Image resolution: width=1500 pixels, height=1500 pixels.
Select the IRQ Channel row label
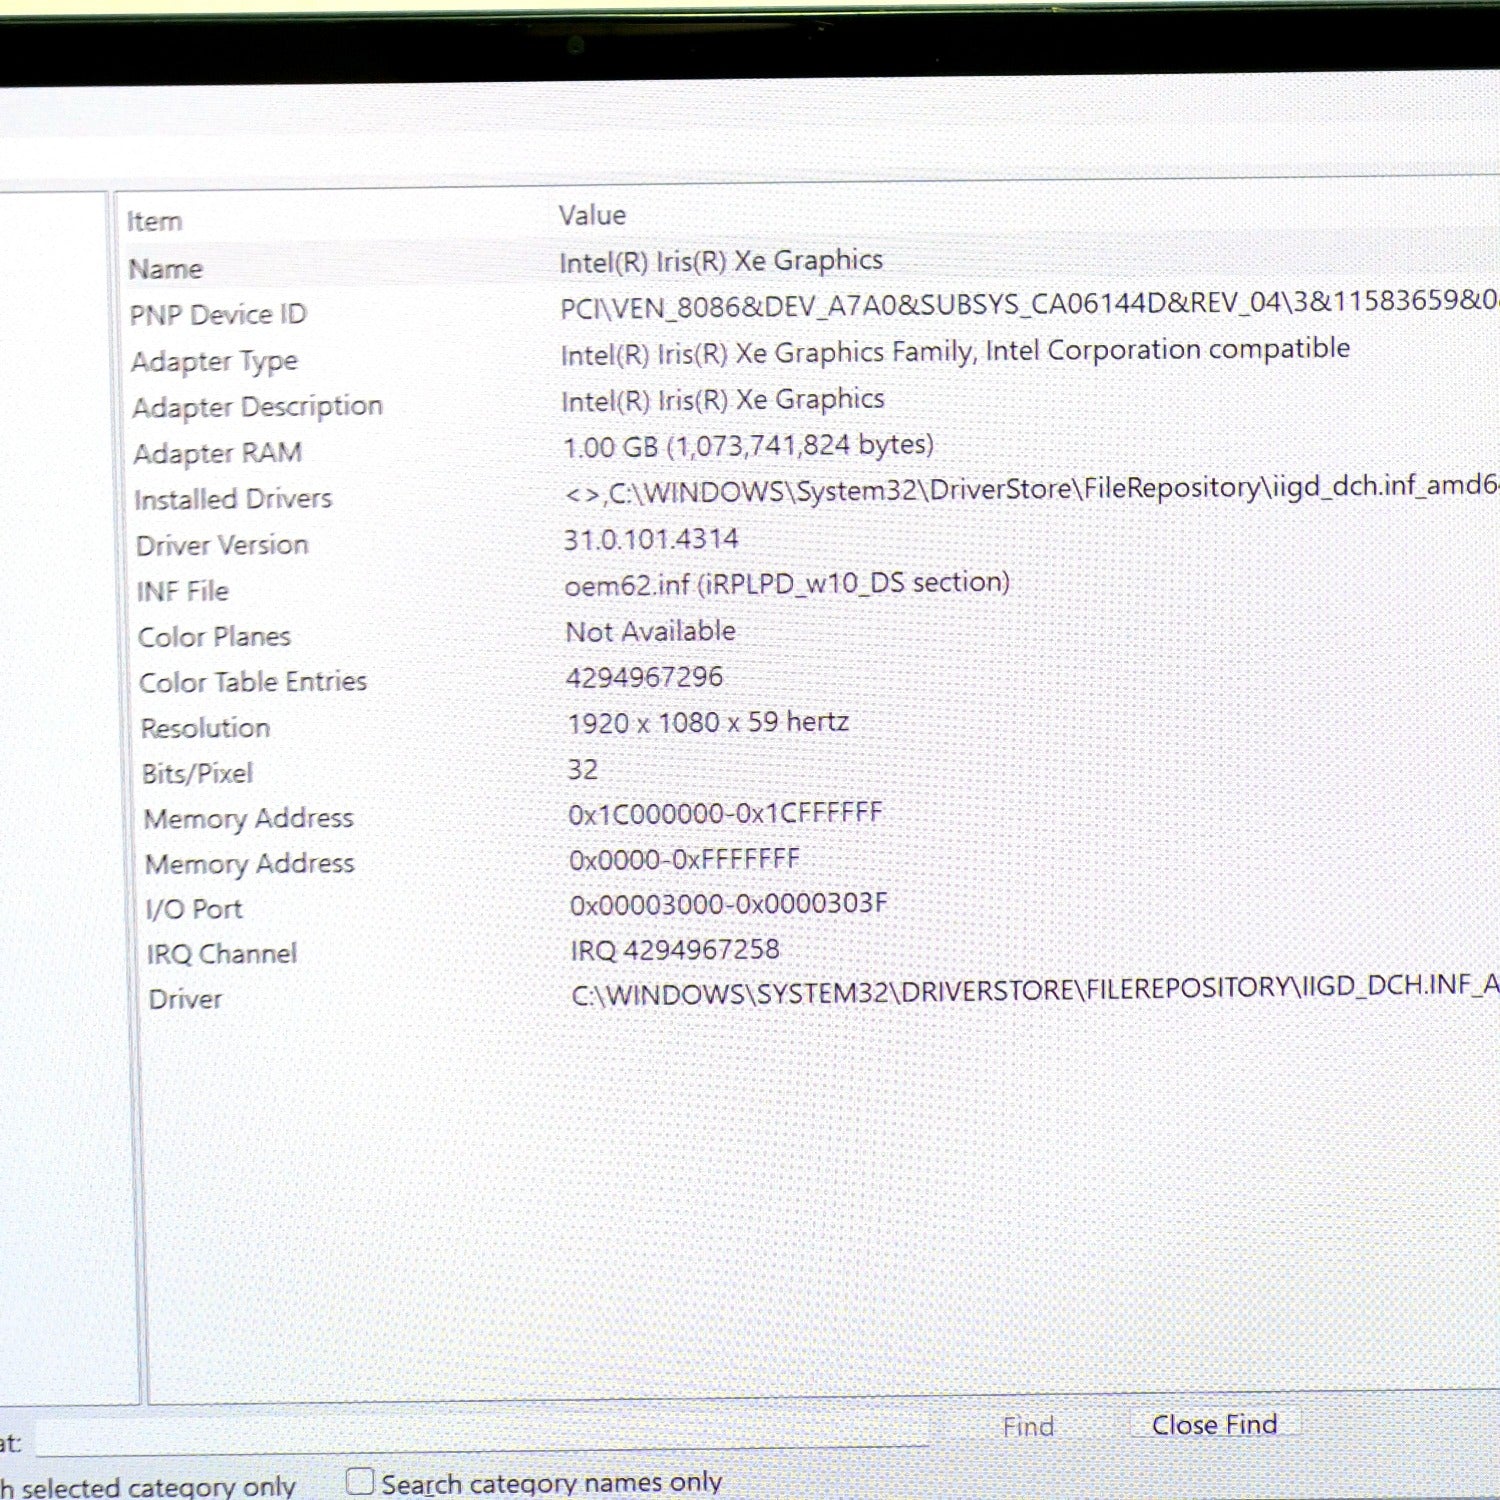[x=222, y=954]
